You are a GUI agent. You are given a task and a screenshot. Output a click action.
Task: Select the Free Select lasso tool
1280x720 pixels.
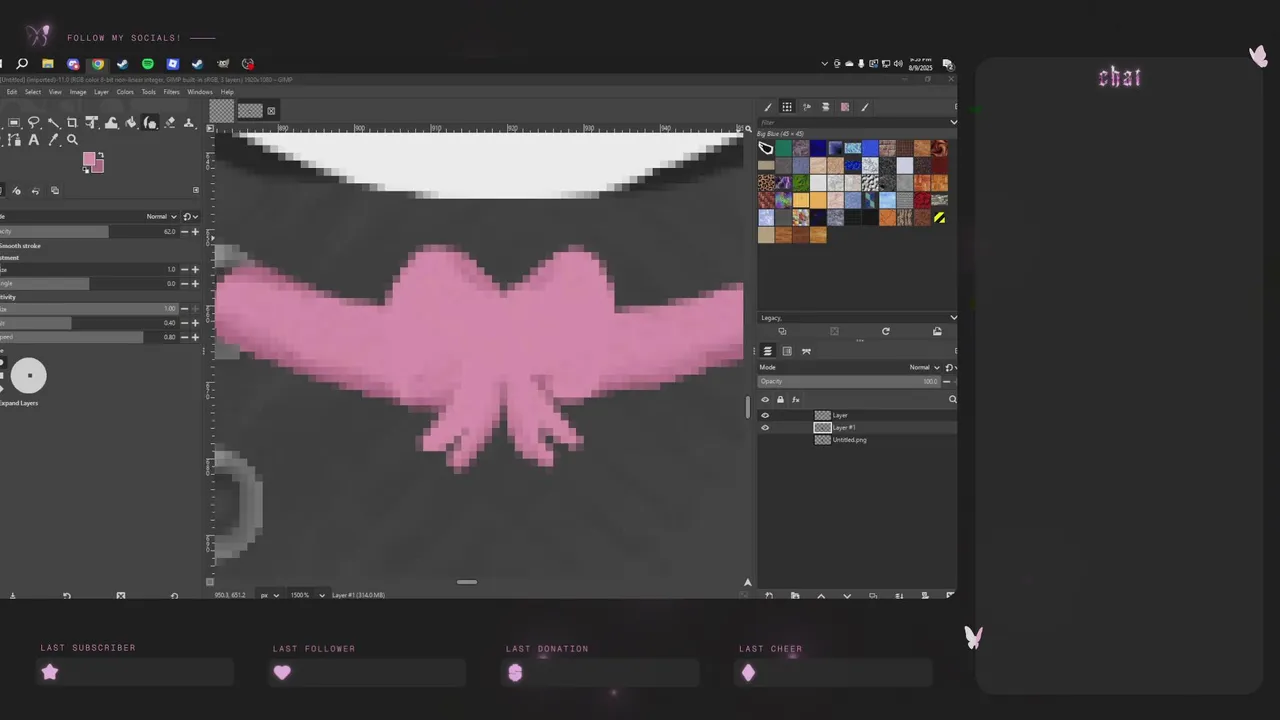click(x=33, y=123)
